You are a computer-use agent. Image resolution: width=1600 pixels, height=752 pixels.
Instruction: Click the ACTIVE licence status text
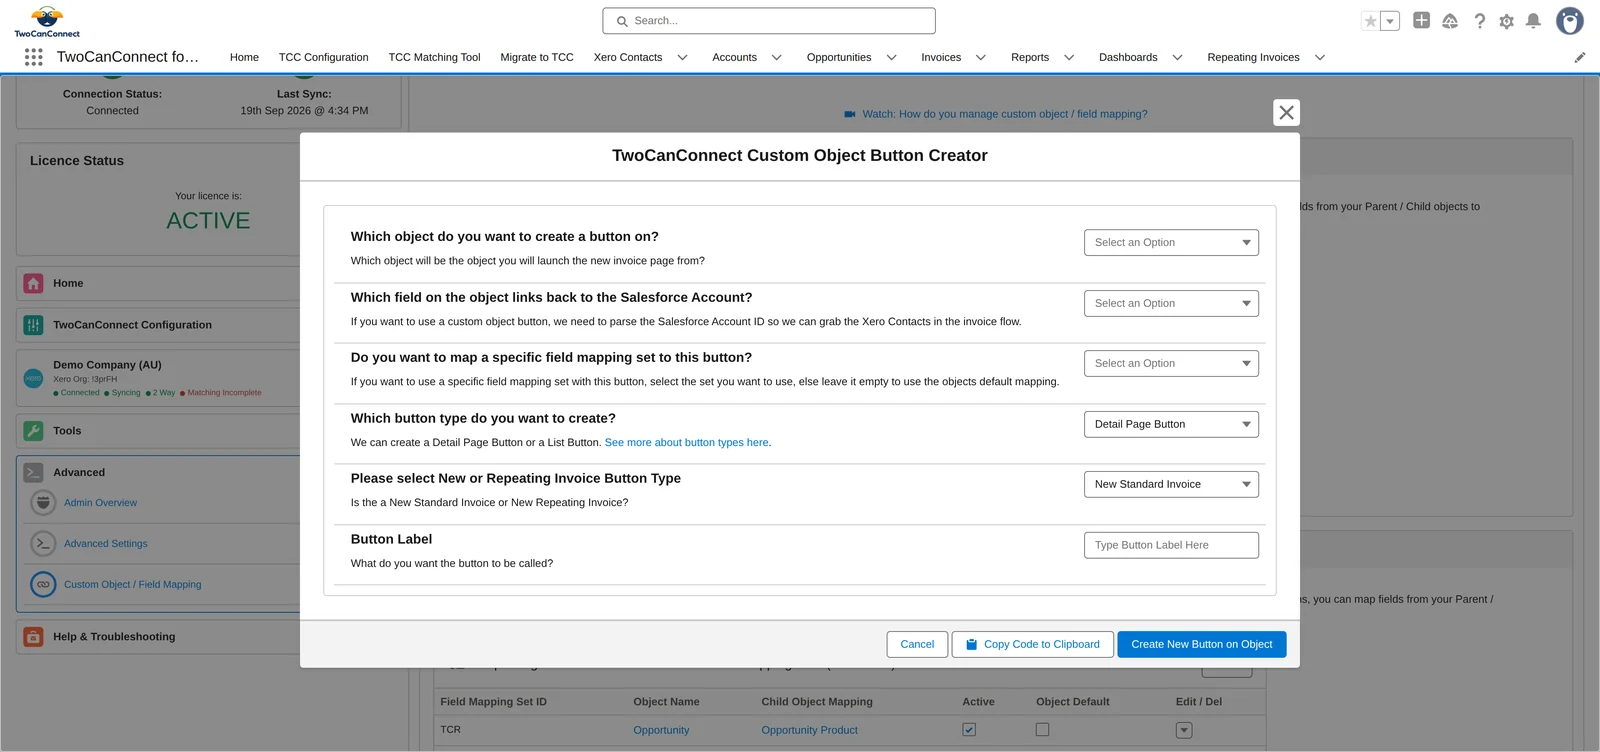pyautogui.click(x=208, y=221)
